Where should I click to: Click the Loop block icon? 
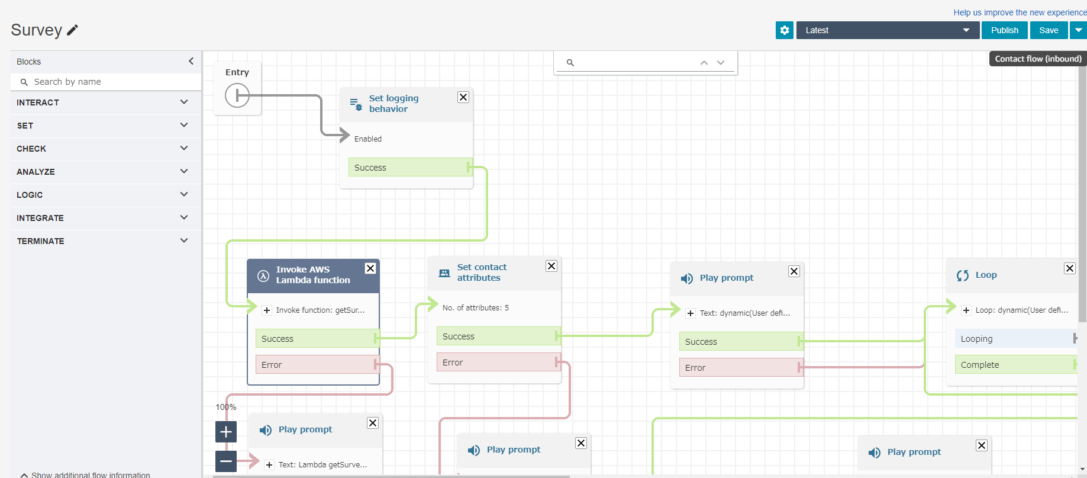click(963, 275)
